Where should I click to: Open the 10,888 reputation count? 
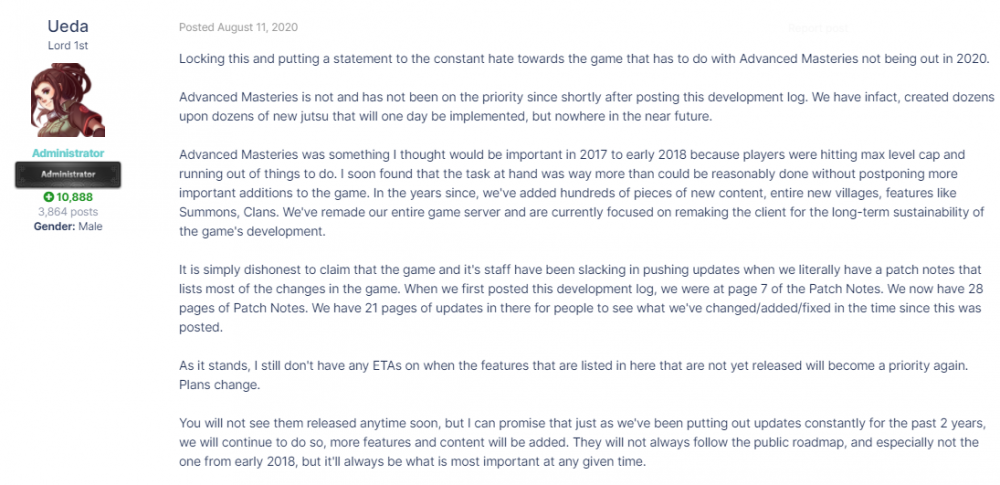pos(74,198)
